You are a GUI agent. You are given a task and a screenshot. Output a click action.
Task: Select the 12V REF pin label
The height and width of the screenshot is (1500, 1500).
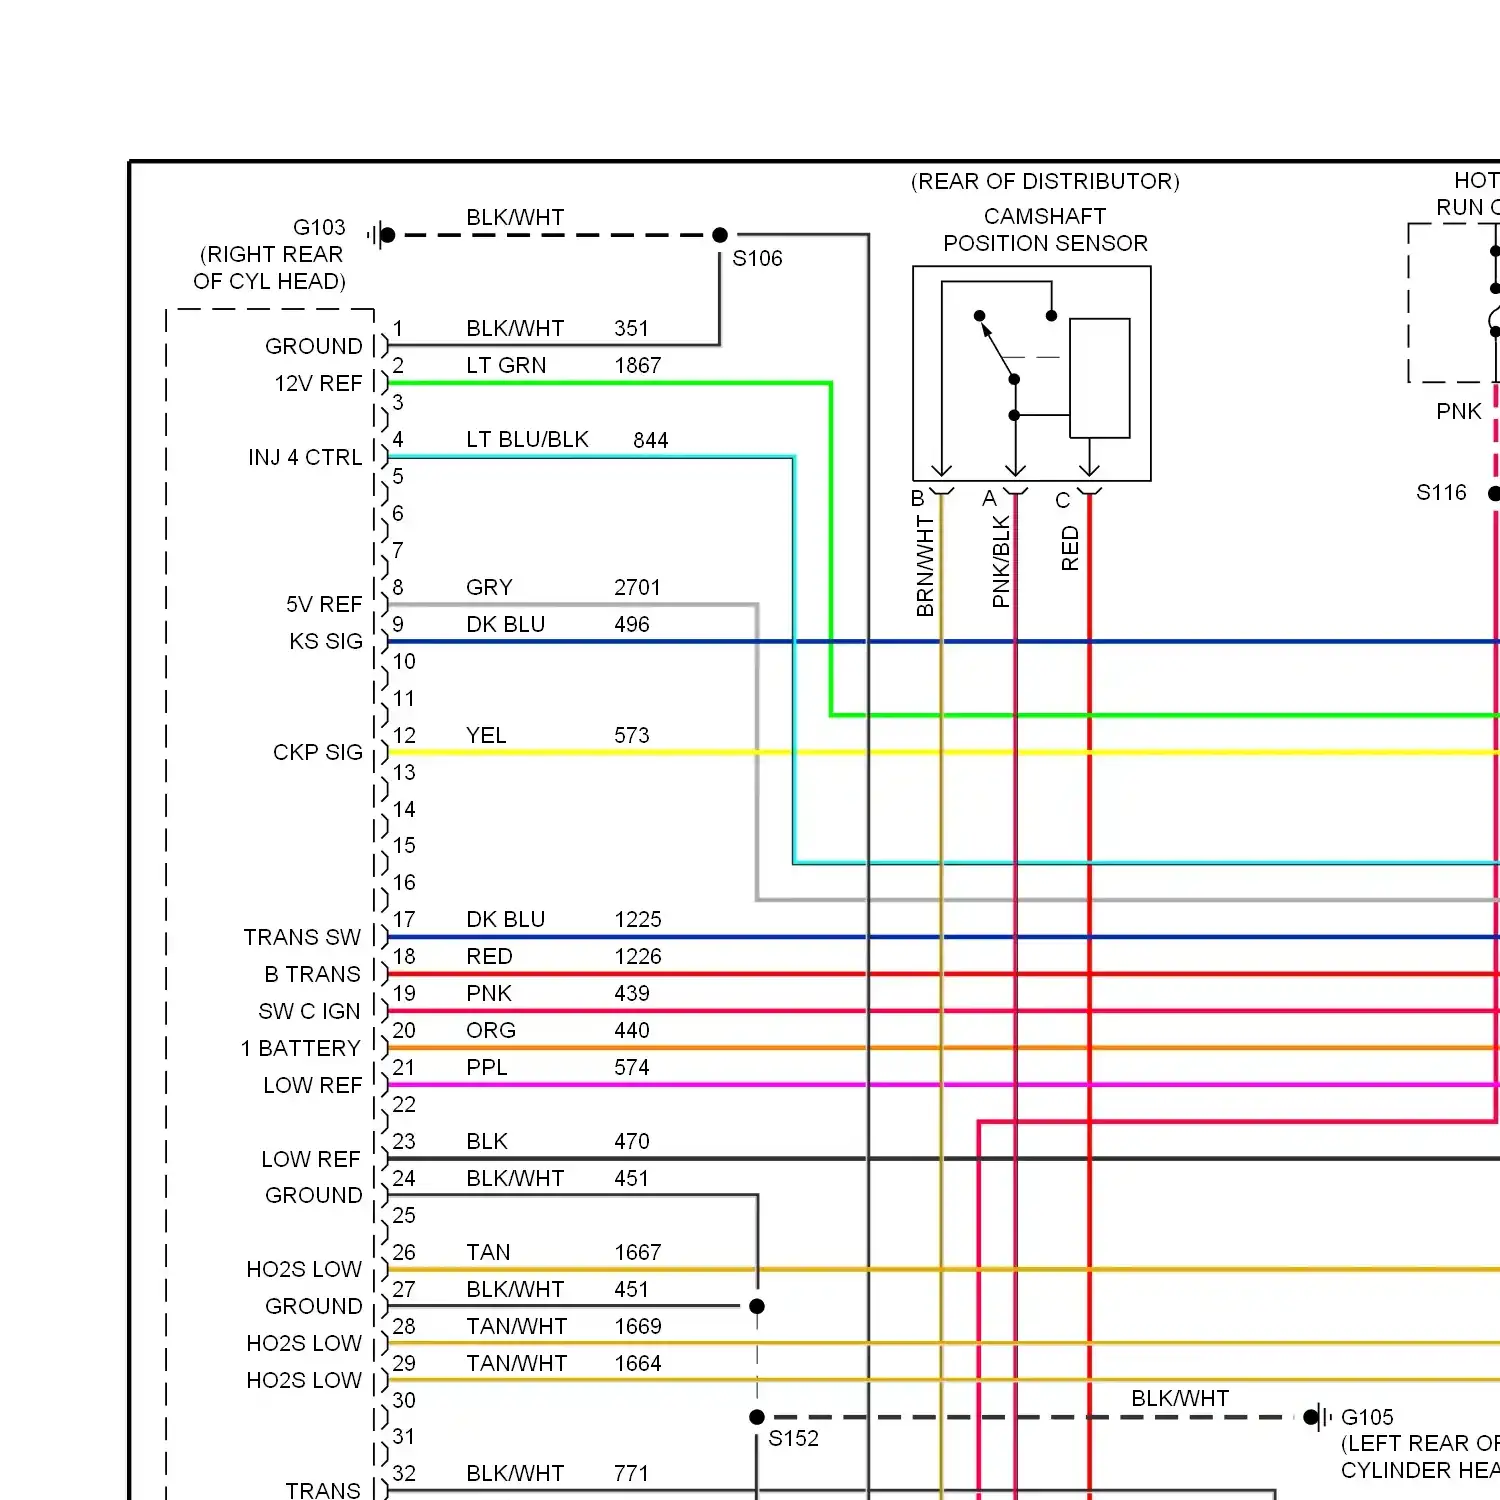318,383
